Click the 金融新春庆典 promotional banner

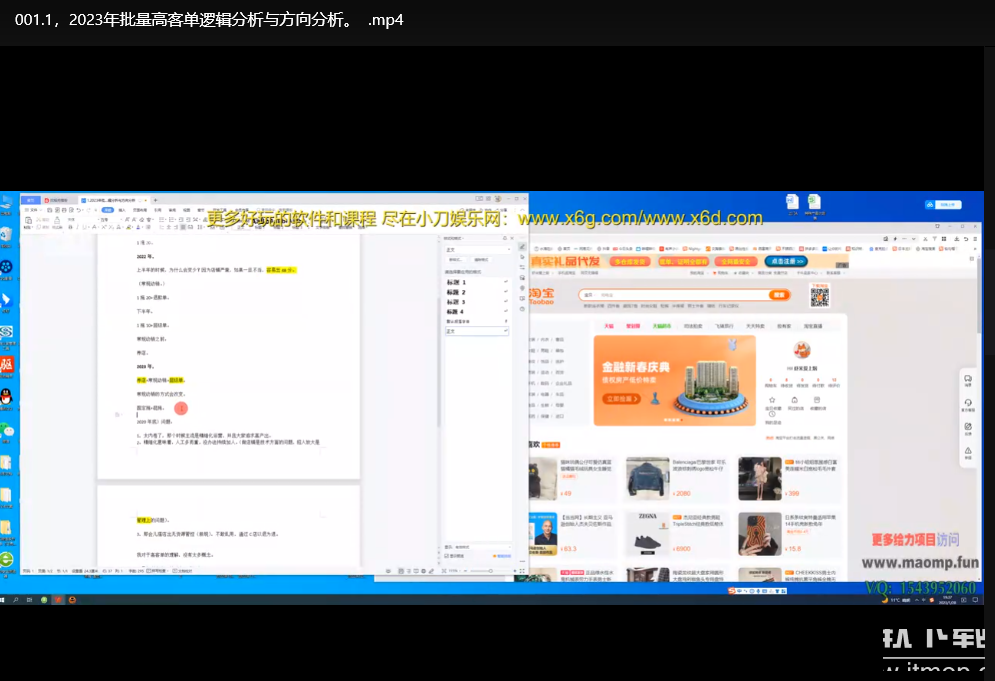675,380
